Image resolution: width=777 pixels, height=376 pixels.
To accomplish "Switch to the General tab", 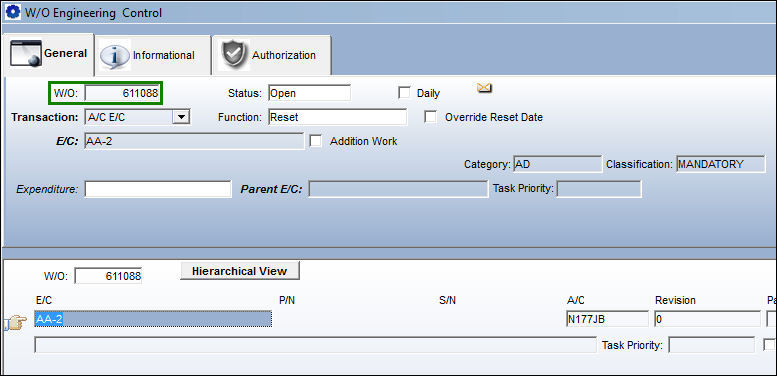I will coord(48,54).
